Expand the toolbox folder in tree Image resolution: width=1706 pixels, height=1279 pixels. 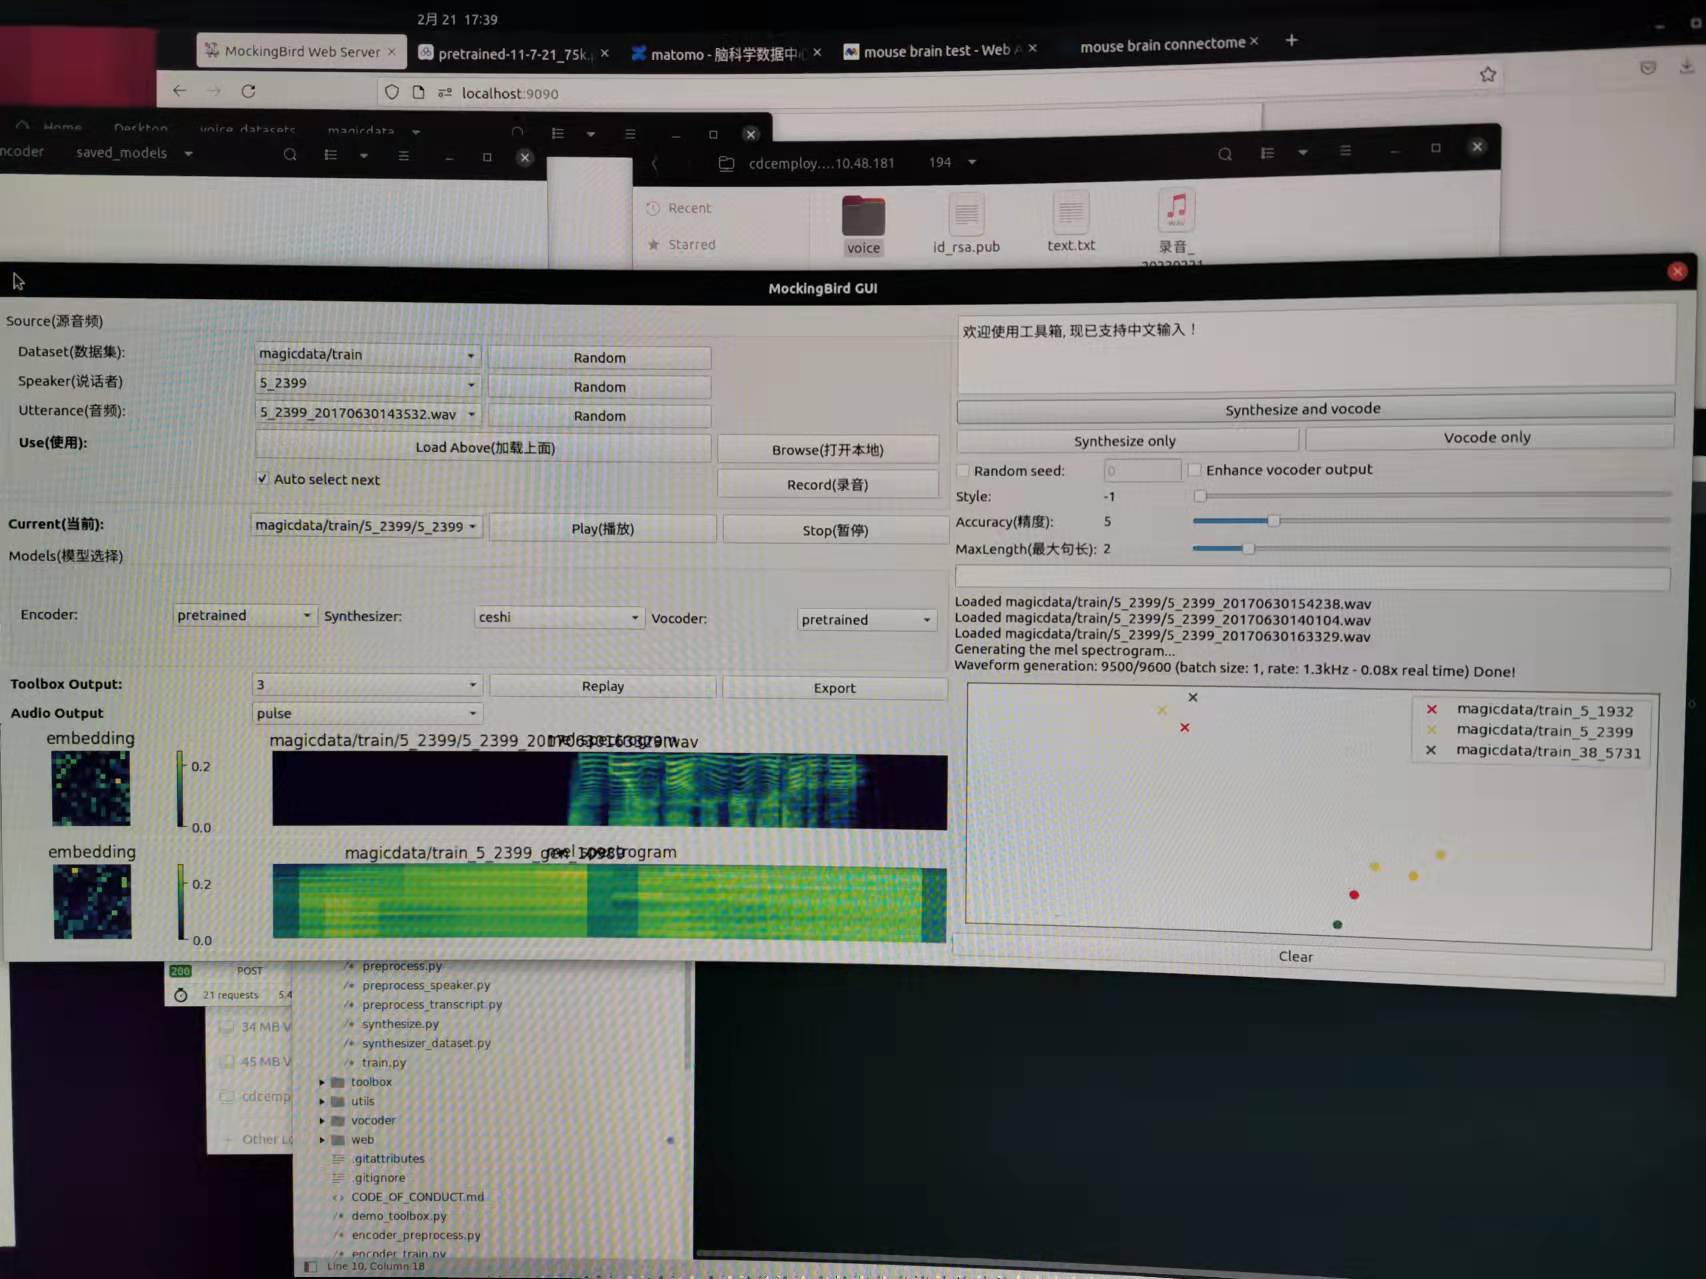[x=322, y=1082]
